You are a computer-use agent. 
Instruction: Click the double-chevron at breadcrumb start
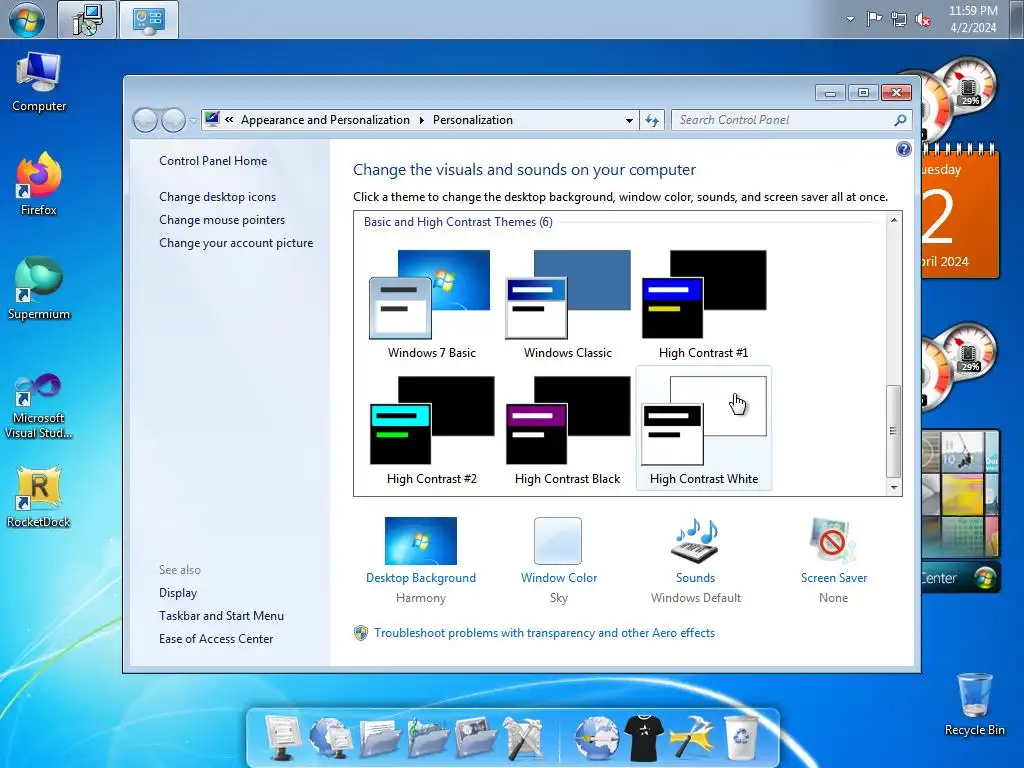pyautogui.click(x=229, y=120)
